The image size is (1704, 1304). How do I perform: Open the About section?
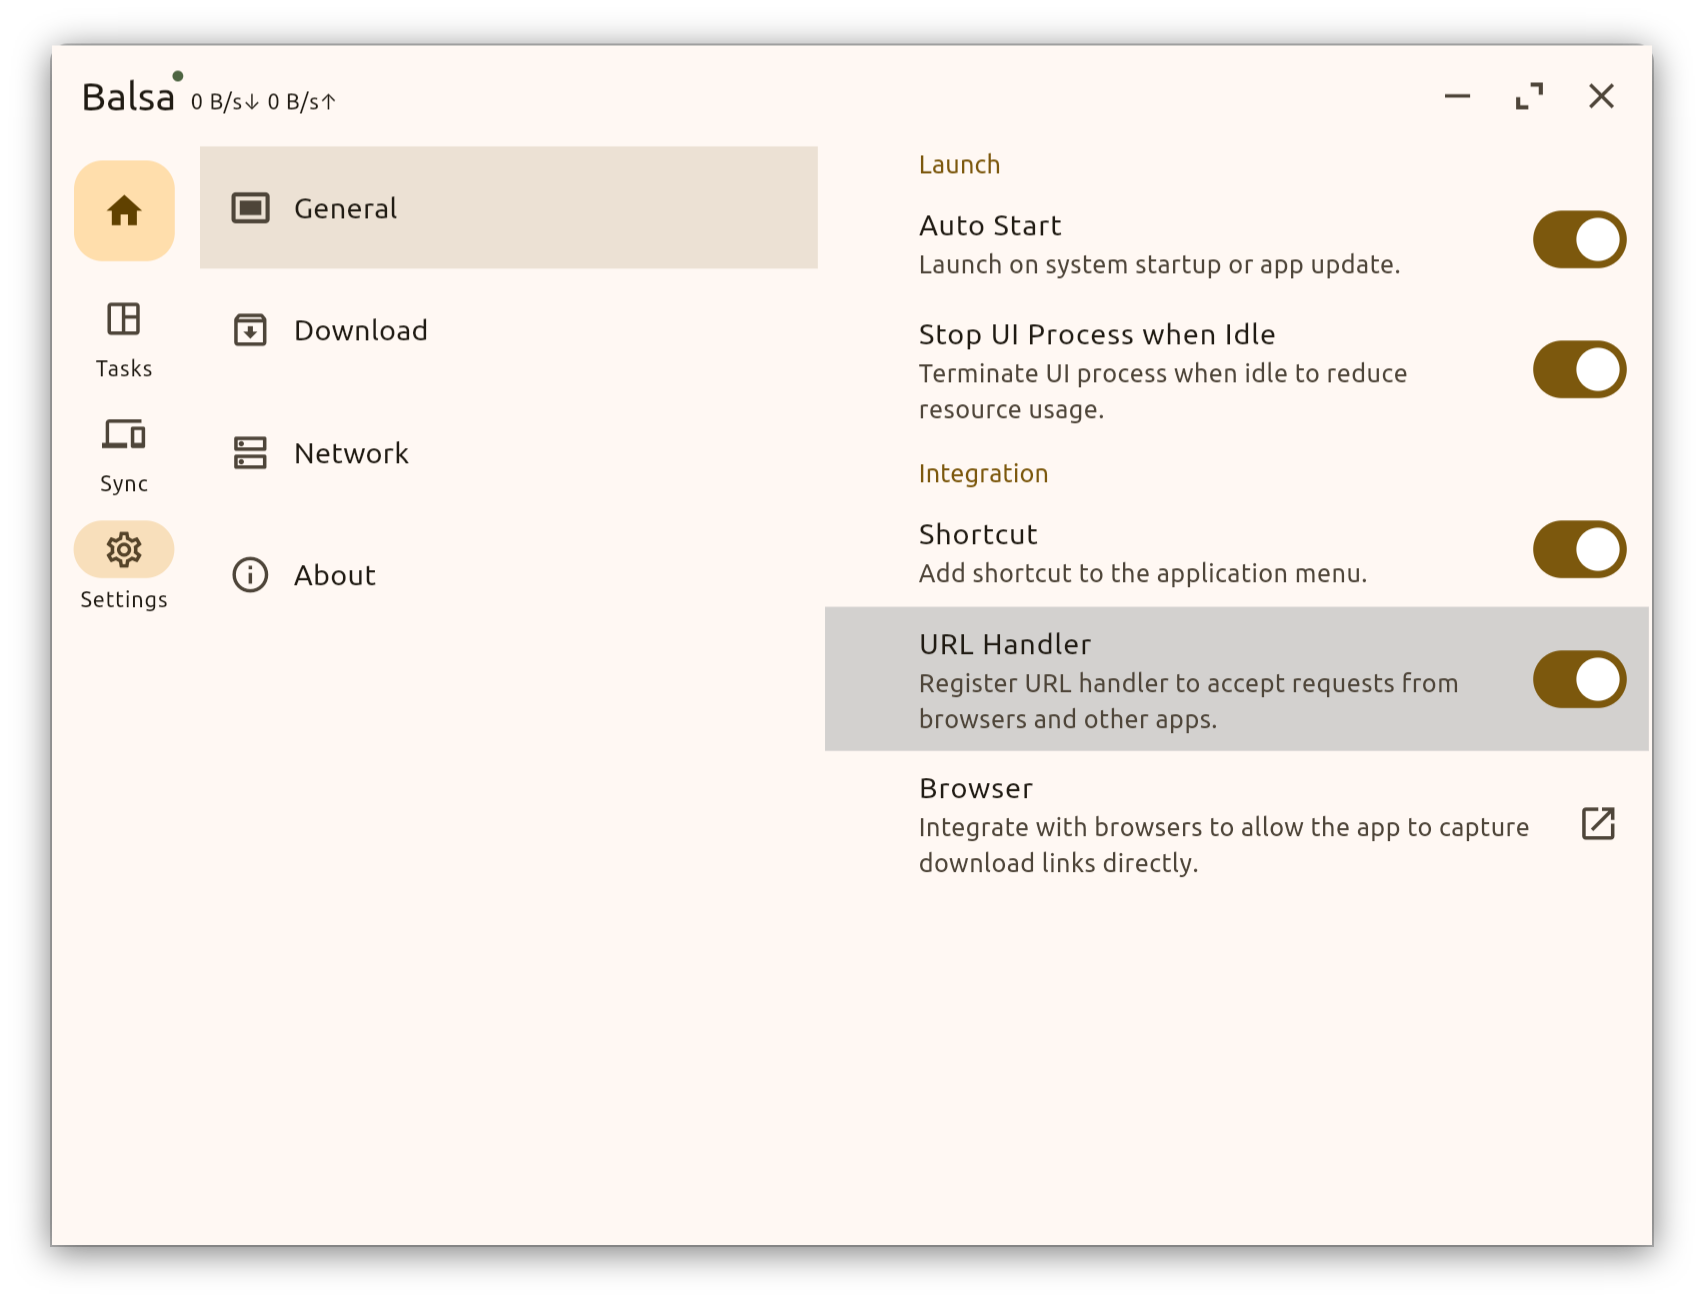pyautogui.click(x=334, y=575)
